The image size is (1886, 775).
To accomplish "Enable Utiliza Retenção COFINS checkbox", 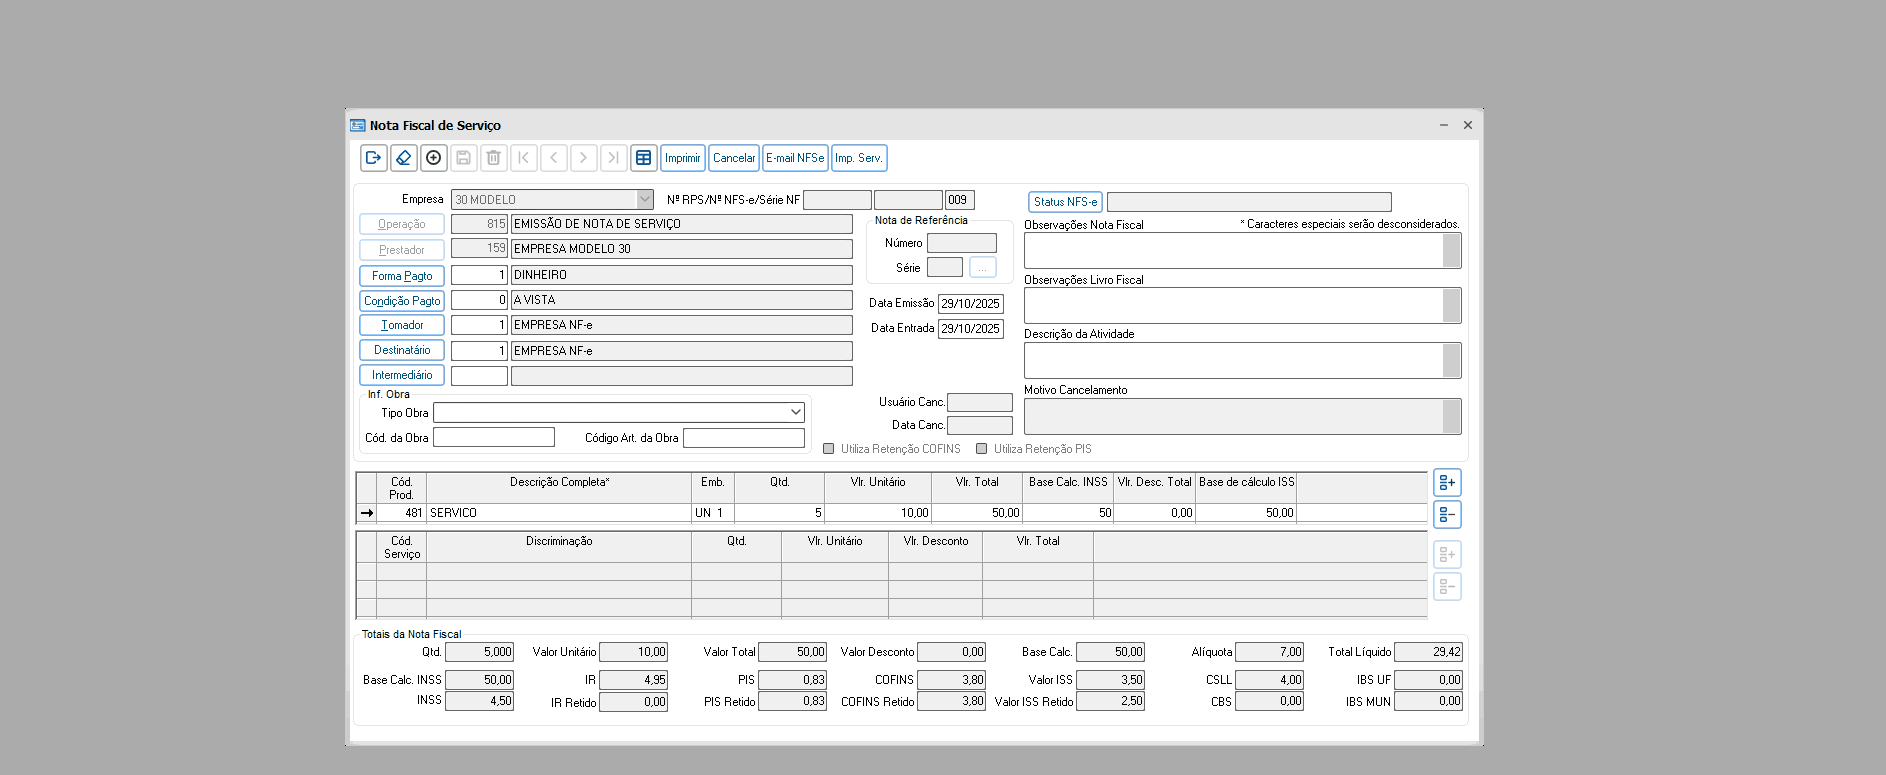I will 828,449.
